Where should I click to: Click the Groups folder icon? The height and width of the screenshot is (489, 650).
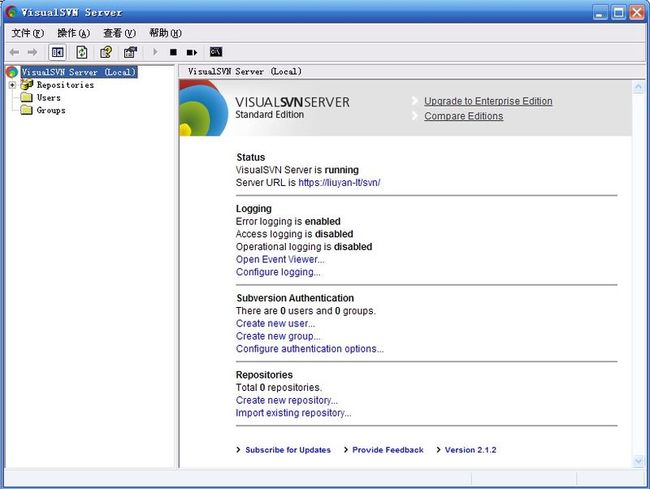pyautogui.click(x=27, y=110)
